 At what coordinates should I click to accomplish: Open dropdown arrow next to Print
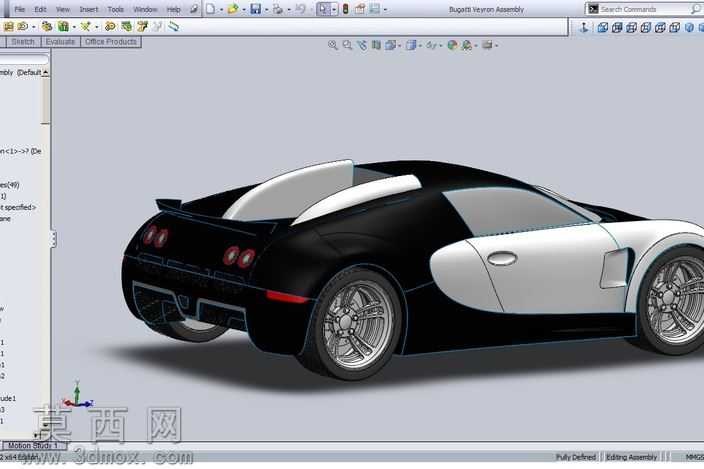click(x=288, y=9)
